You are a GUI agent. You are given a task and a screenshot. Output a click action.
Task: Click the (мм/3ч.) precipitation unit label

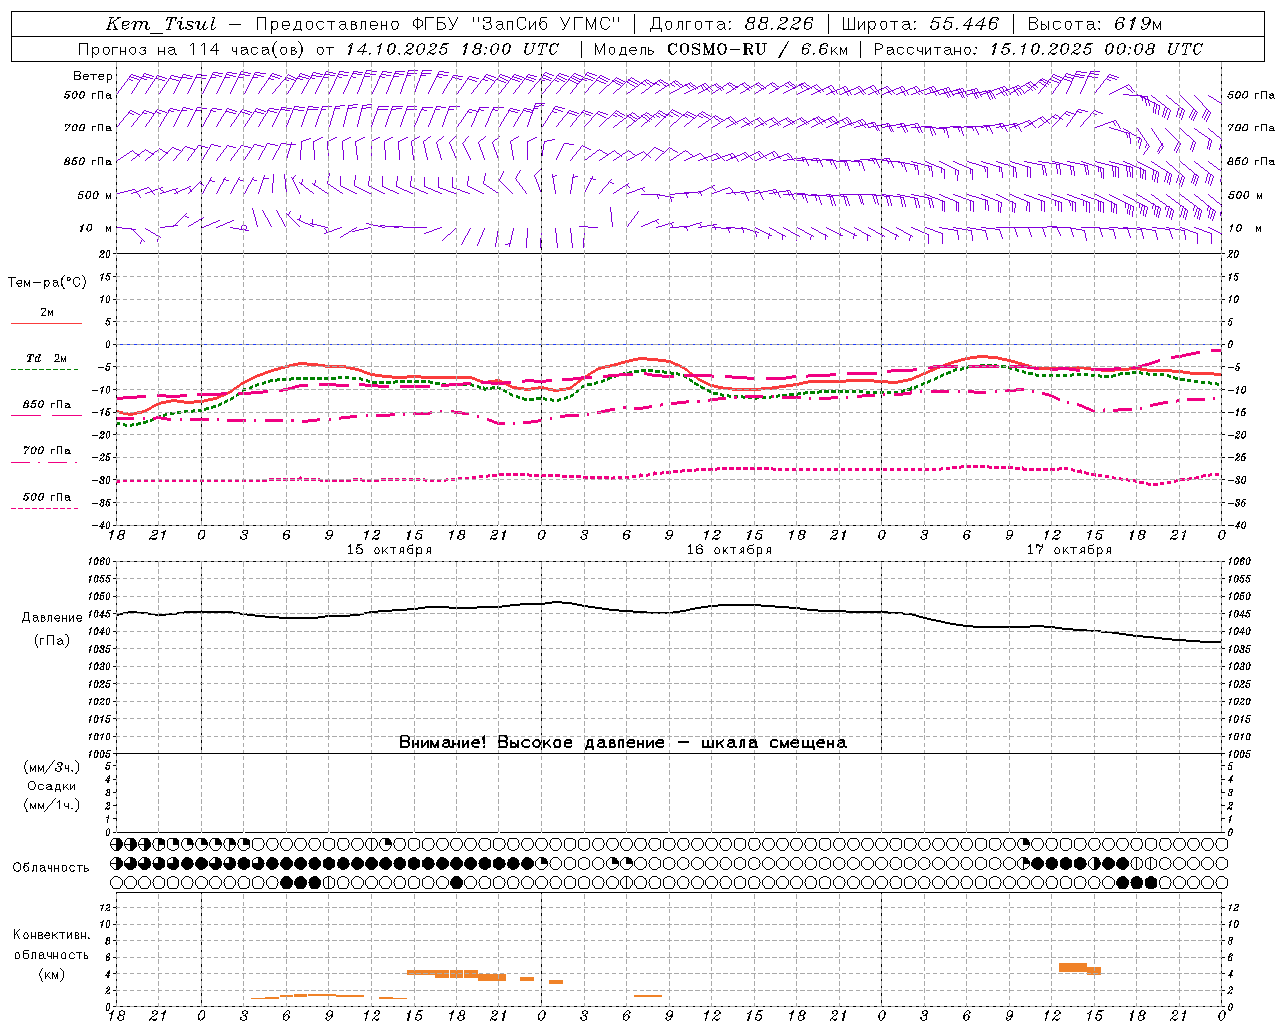click(52, 767)
